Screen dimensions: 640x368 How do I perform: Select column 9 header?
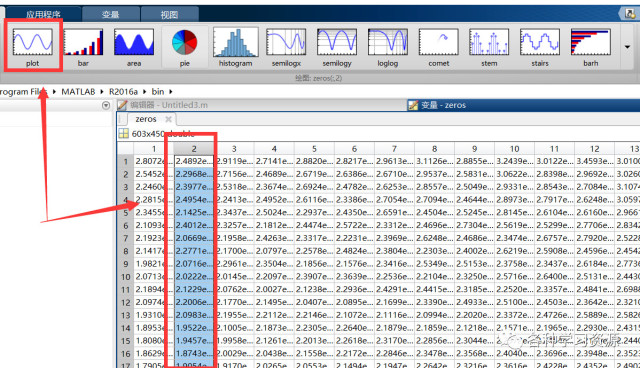[x=474, y=149]
